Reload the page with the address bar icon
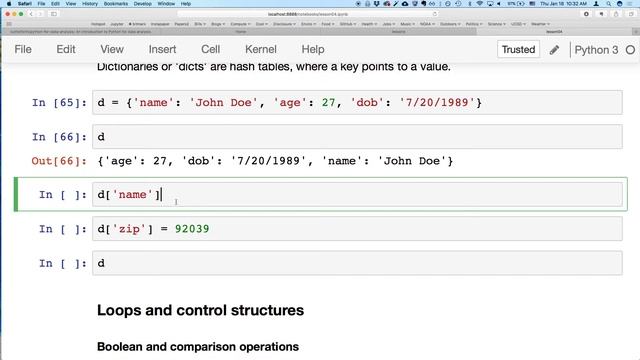This screenshot has width=640, height=360. [435, 14]
